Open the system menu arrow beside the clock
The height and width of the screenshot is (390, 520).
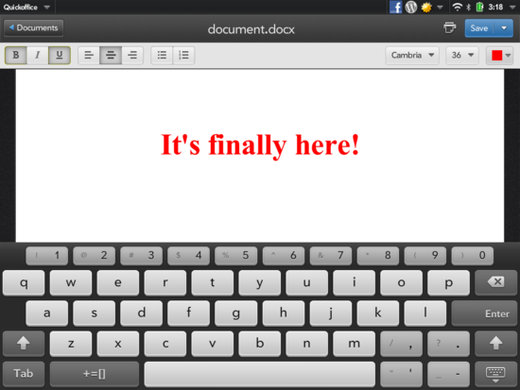tap(513, 7)
